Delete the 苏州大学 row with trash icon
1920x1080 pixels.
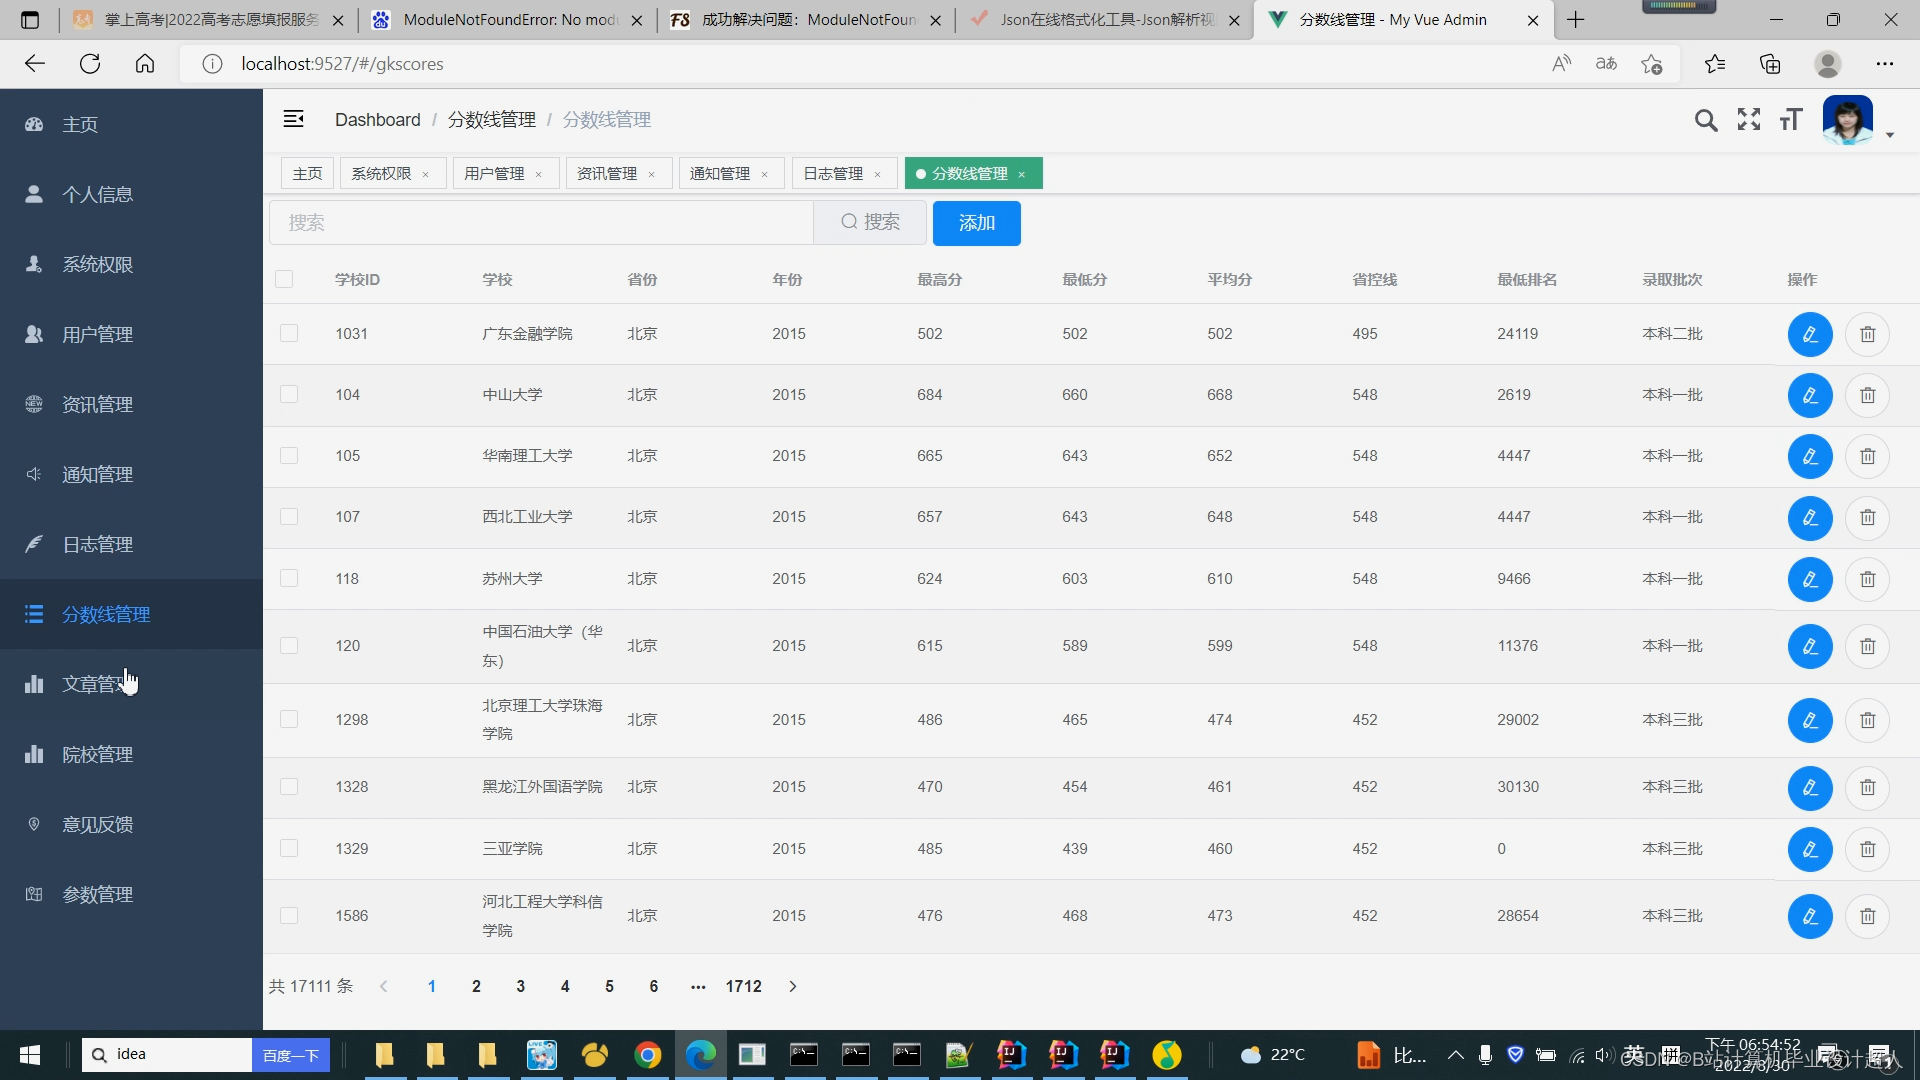1867,580
